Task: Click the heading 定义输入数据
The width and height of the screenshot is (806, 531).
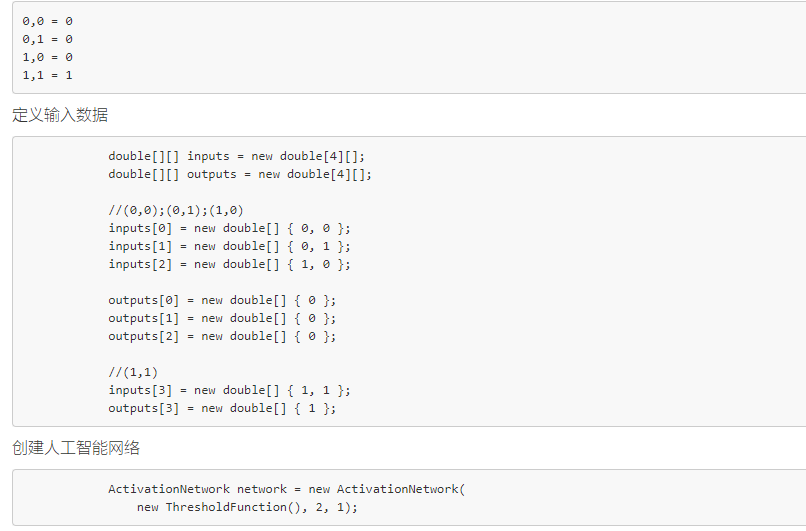Action: coord(60,115)
